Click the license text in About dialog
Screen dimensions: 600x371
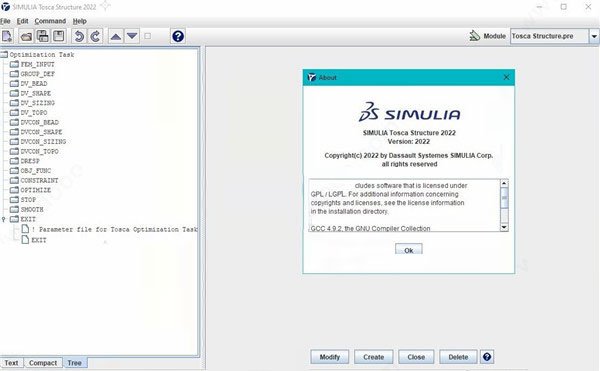(405, 205)
